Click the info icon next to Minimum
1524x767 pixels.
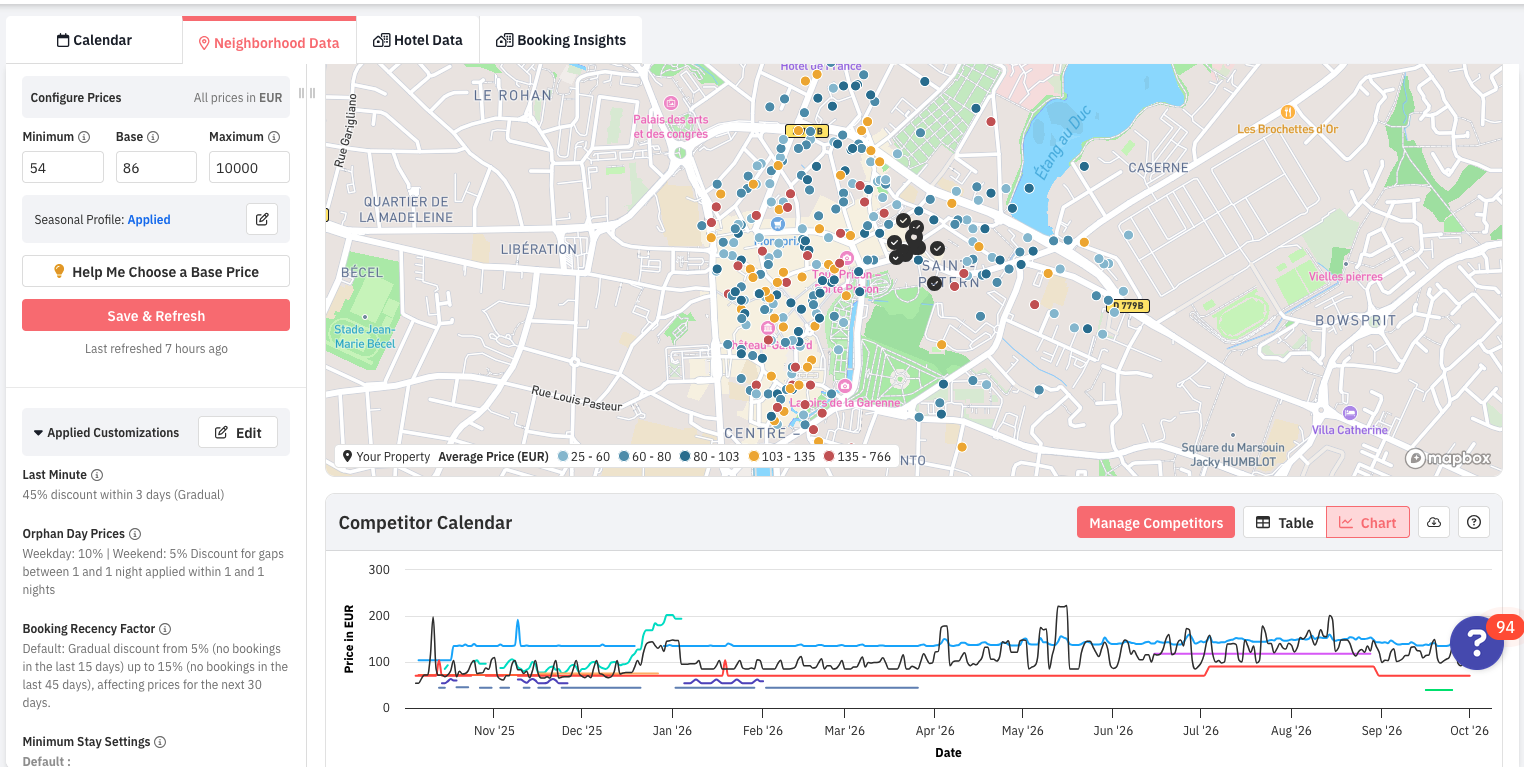(84, 137)
